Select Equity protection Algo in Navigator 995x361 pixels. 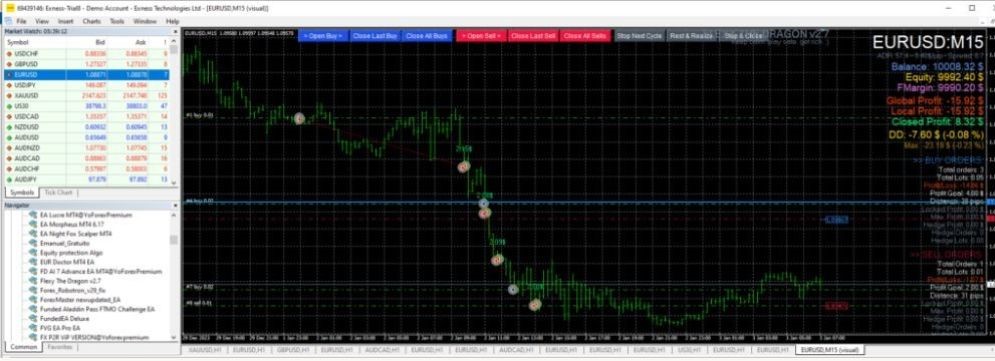click(x=70, y=253)
